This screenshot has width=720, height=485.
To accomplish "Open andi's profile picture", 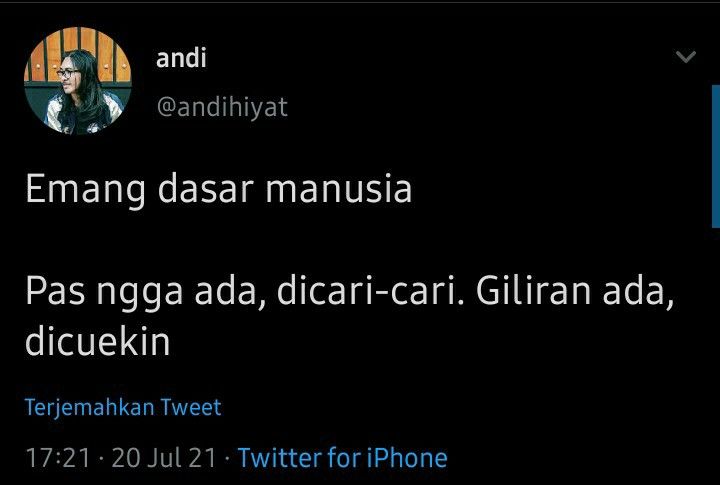I will [78, 81].
